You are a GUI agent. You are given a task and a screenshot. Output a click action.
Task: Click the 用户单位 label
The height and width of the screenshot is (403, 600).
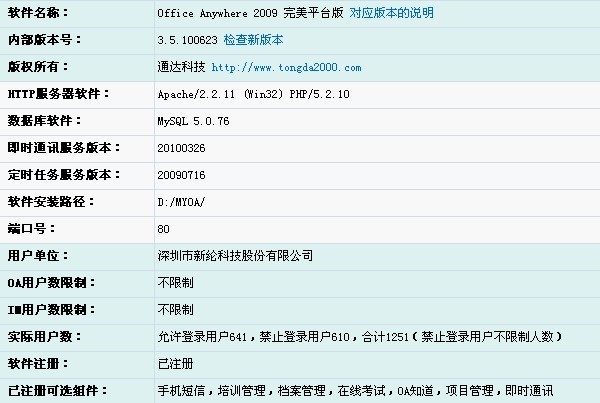38,256
